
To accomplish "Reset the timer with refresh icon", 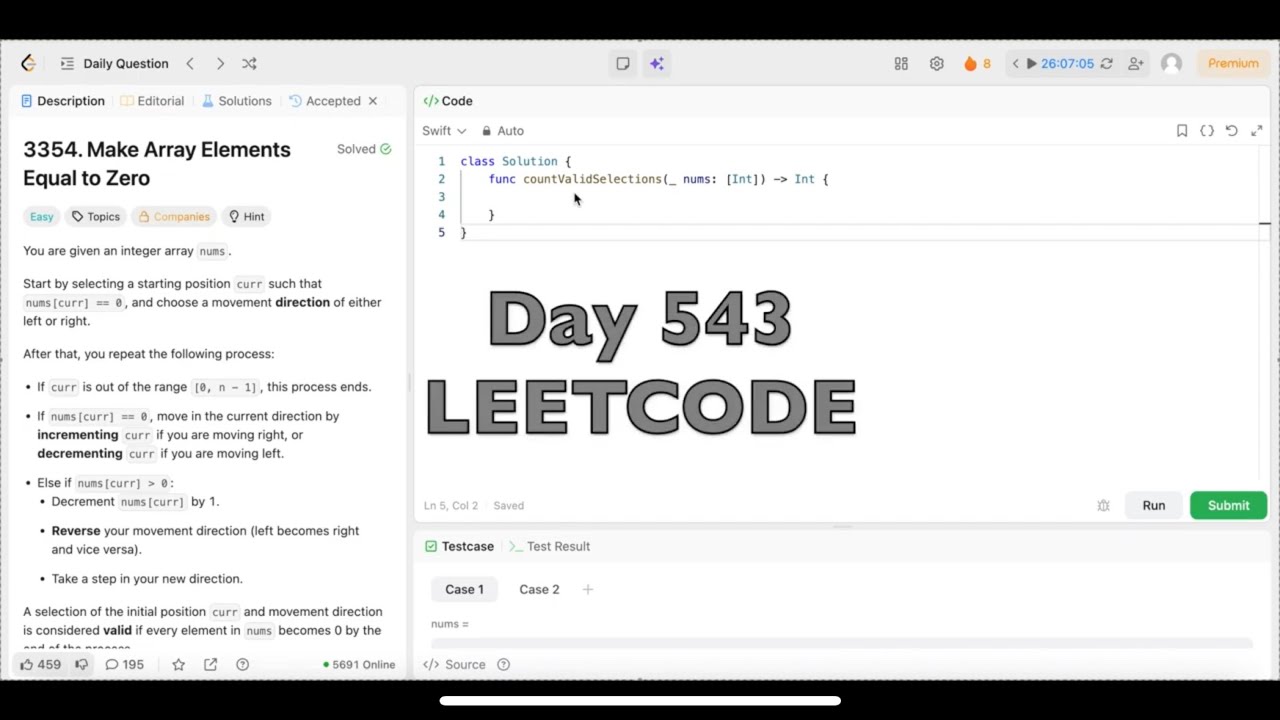I will (x=1106, y=63).
